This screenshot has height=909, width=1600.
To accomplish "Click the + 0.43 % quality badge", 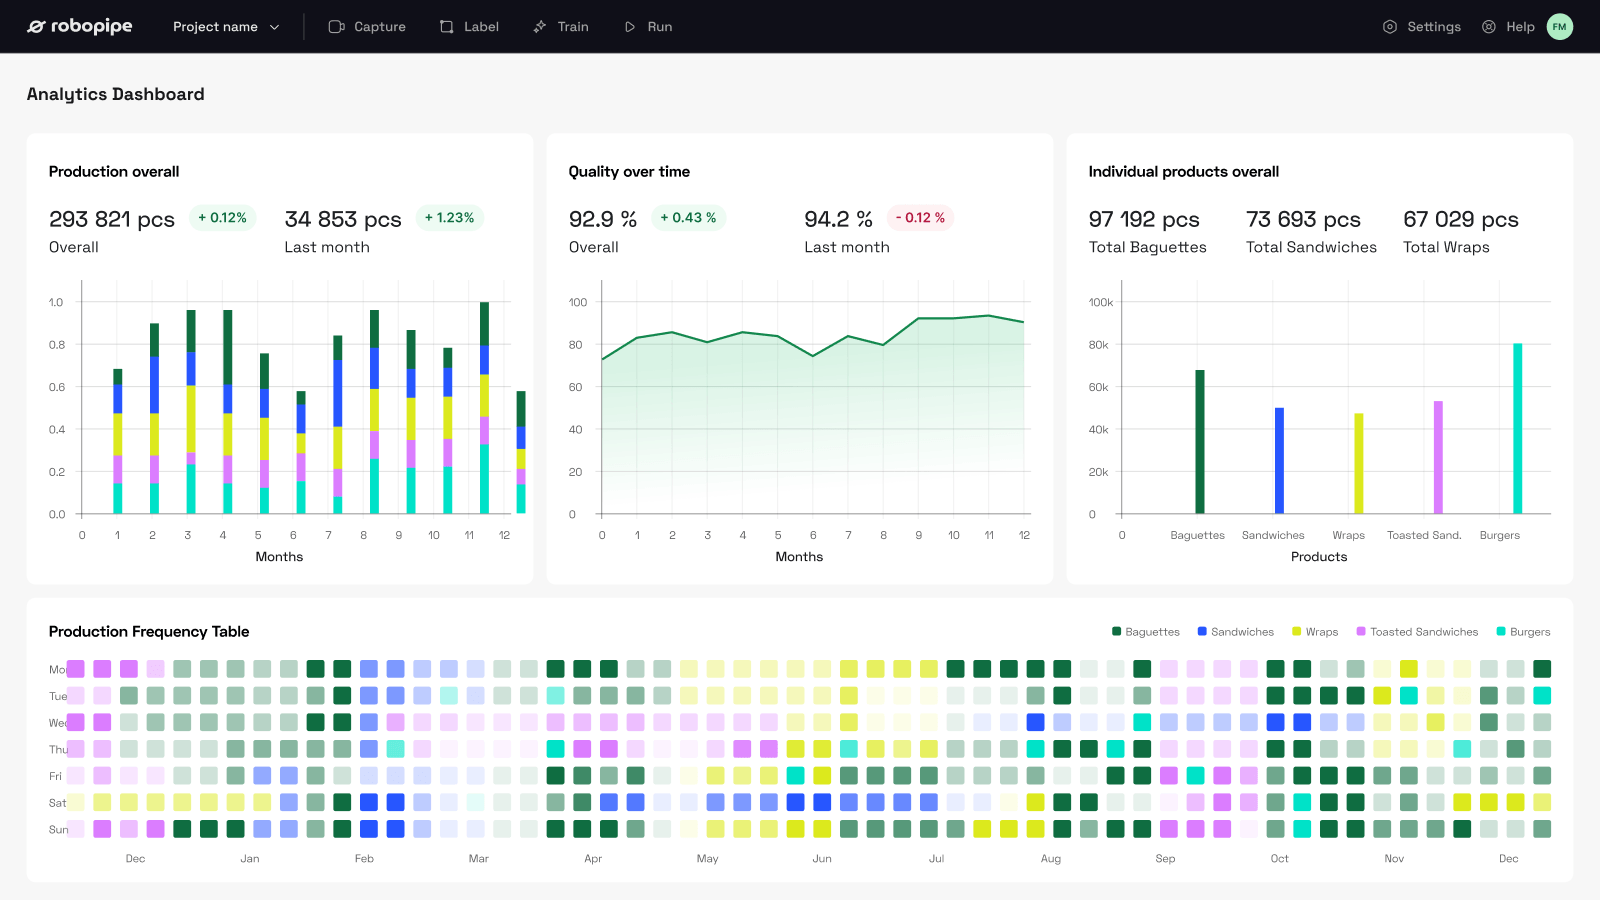I will point(689,218).
